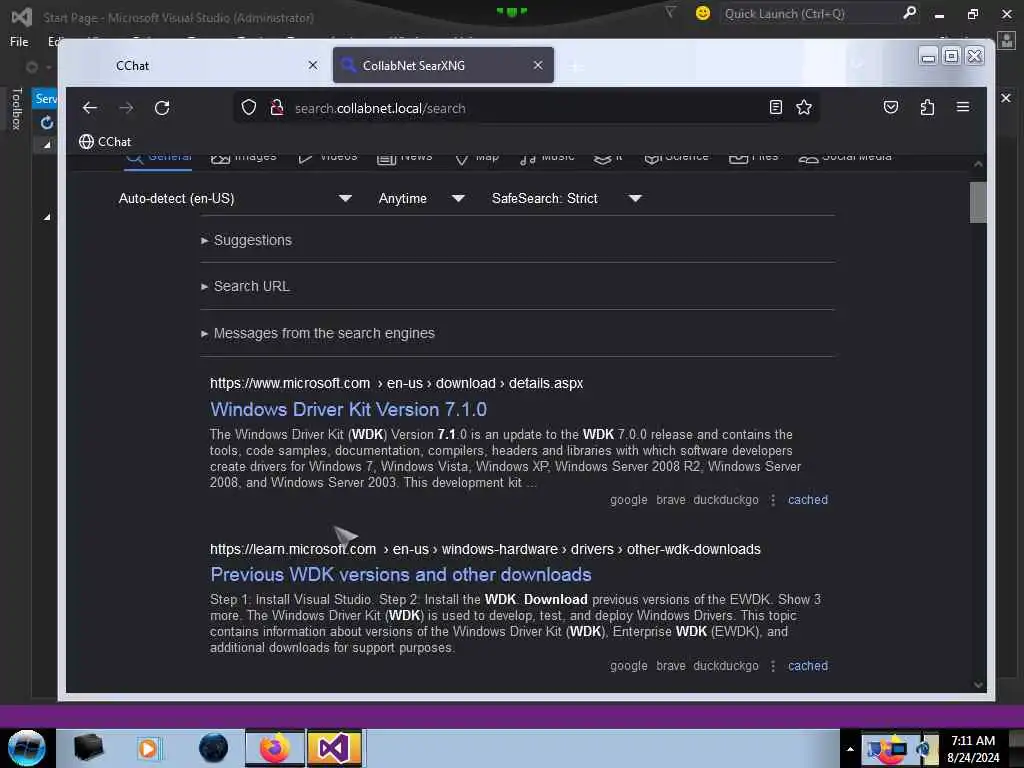Open the media player taskbar icon

pyautogui.click(x=148, y=748)
